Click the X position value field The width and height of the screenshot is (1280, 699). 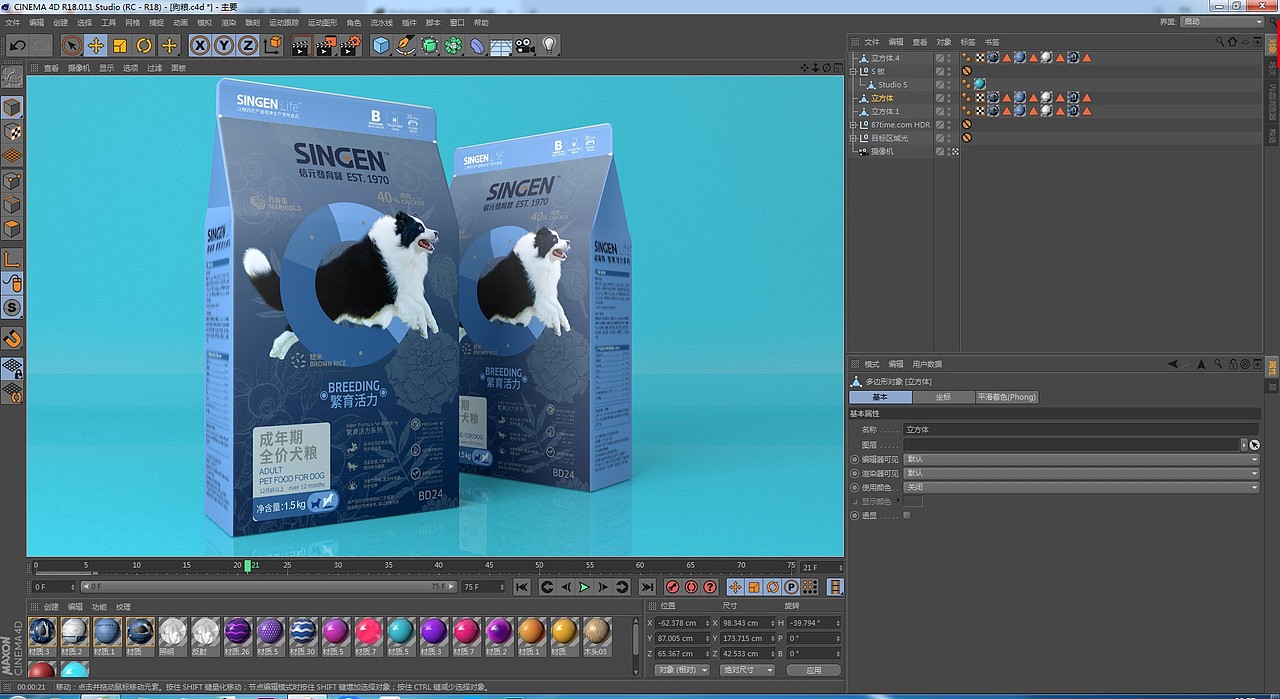tap(683, 623)
